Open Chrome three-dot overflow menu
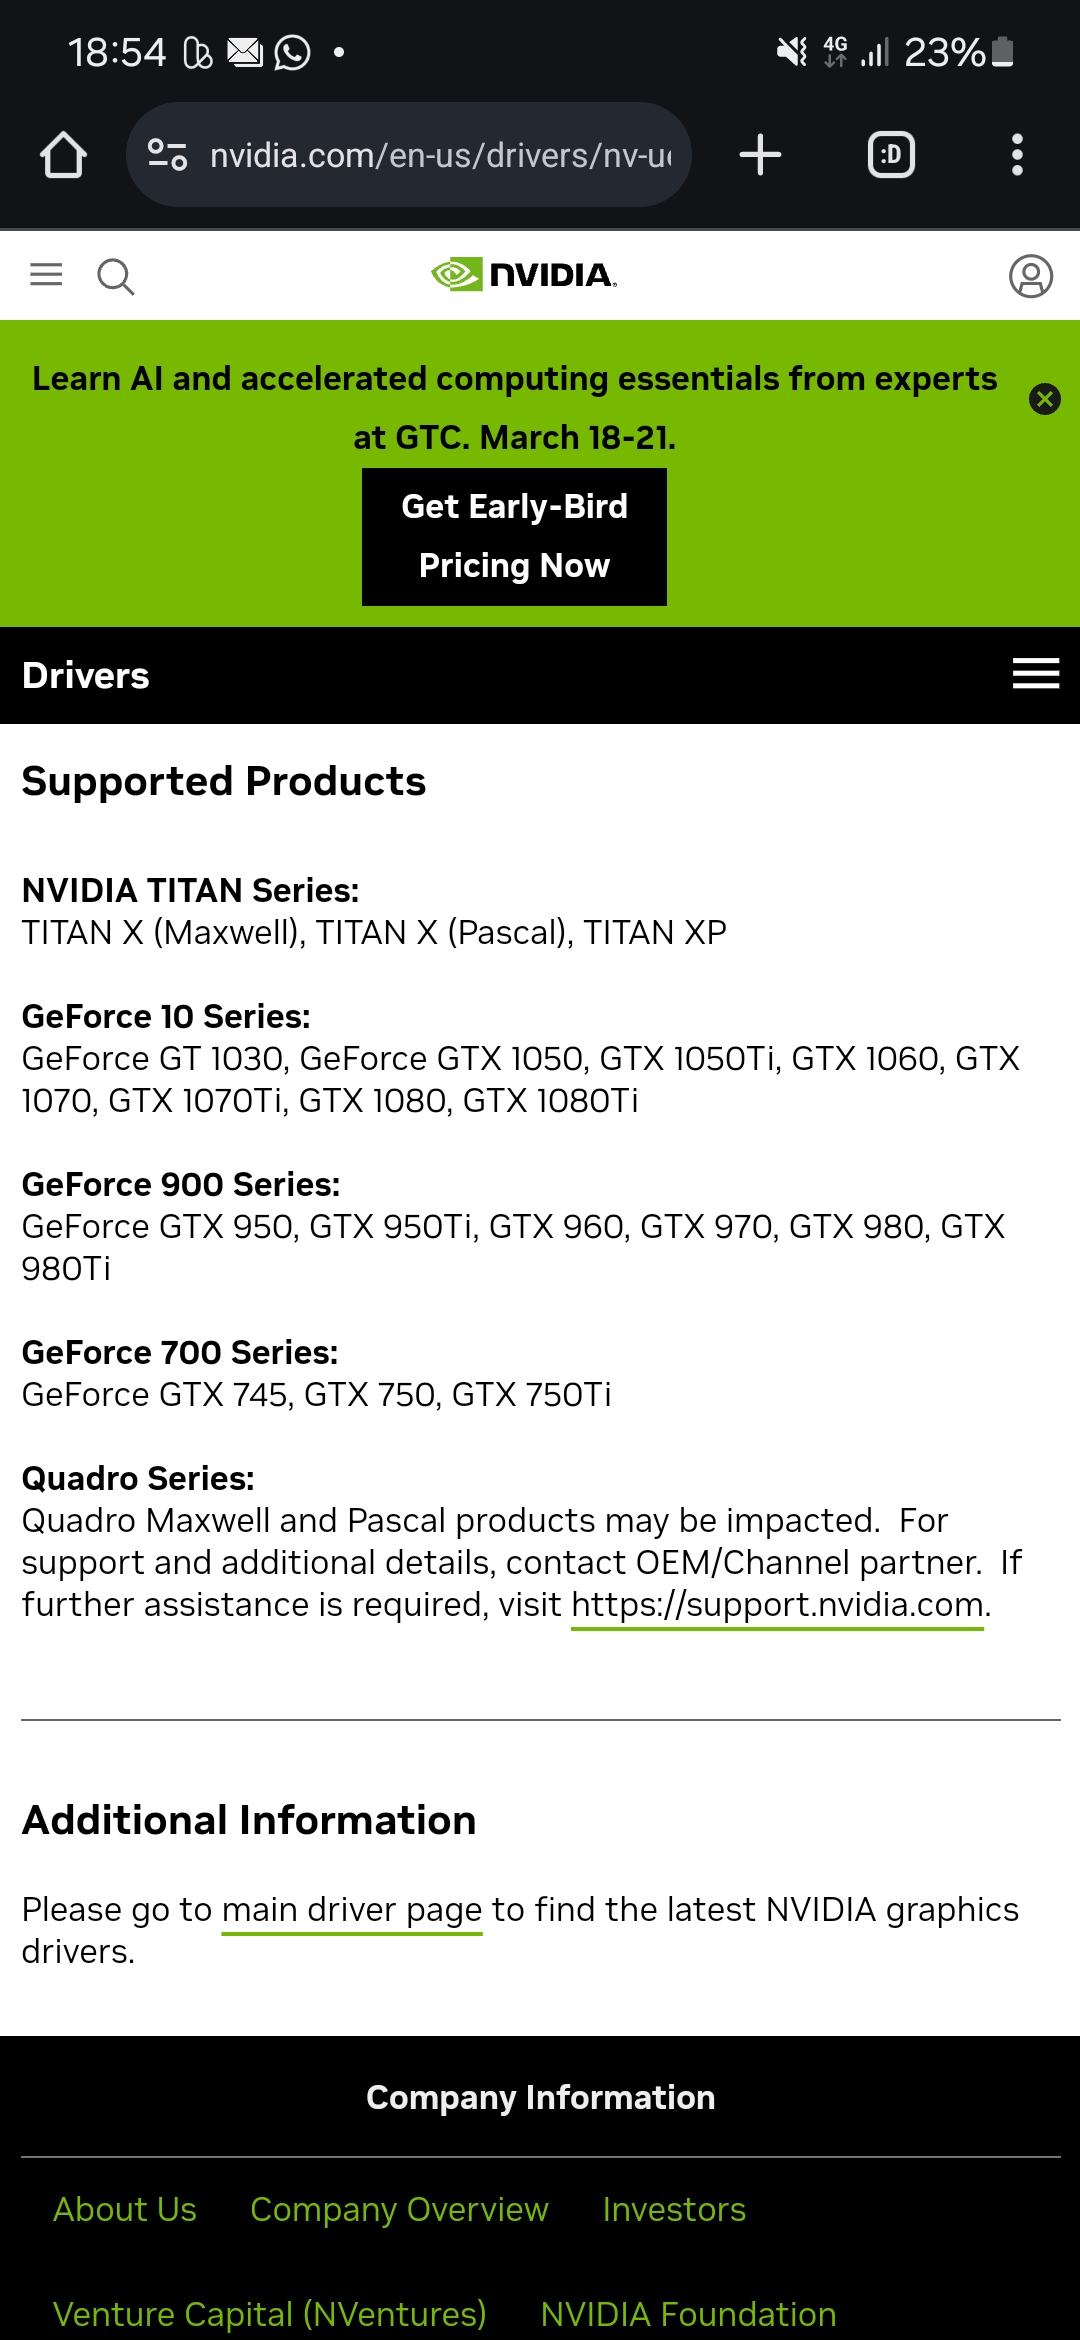The image size is (1080, 2340). 1017,155
